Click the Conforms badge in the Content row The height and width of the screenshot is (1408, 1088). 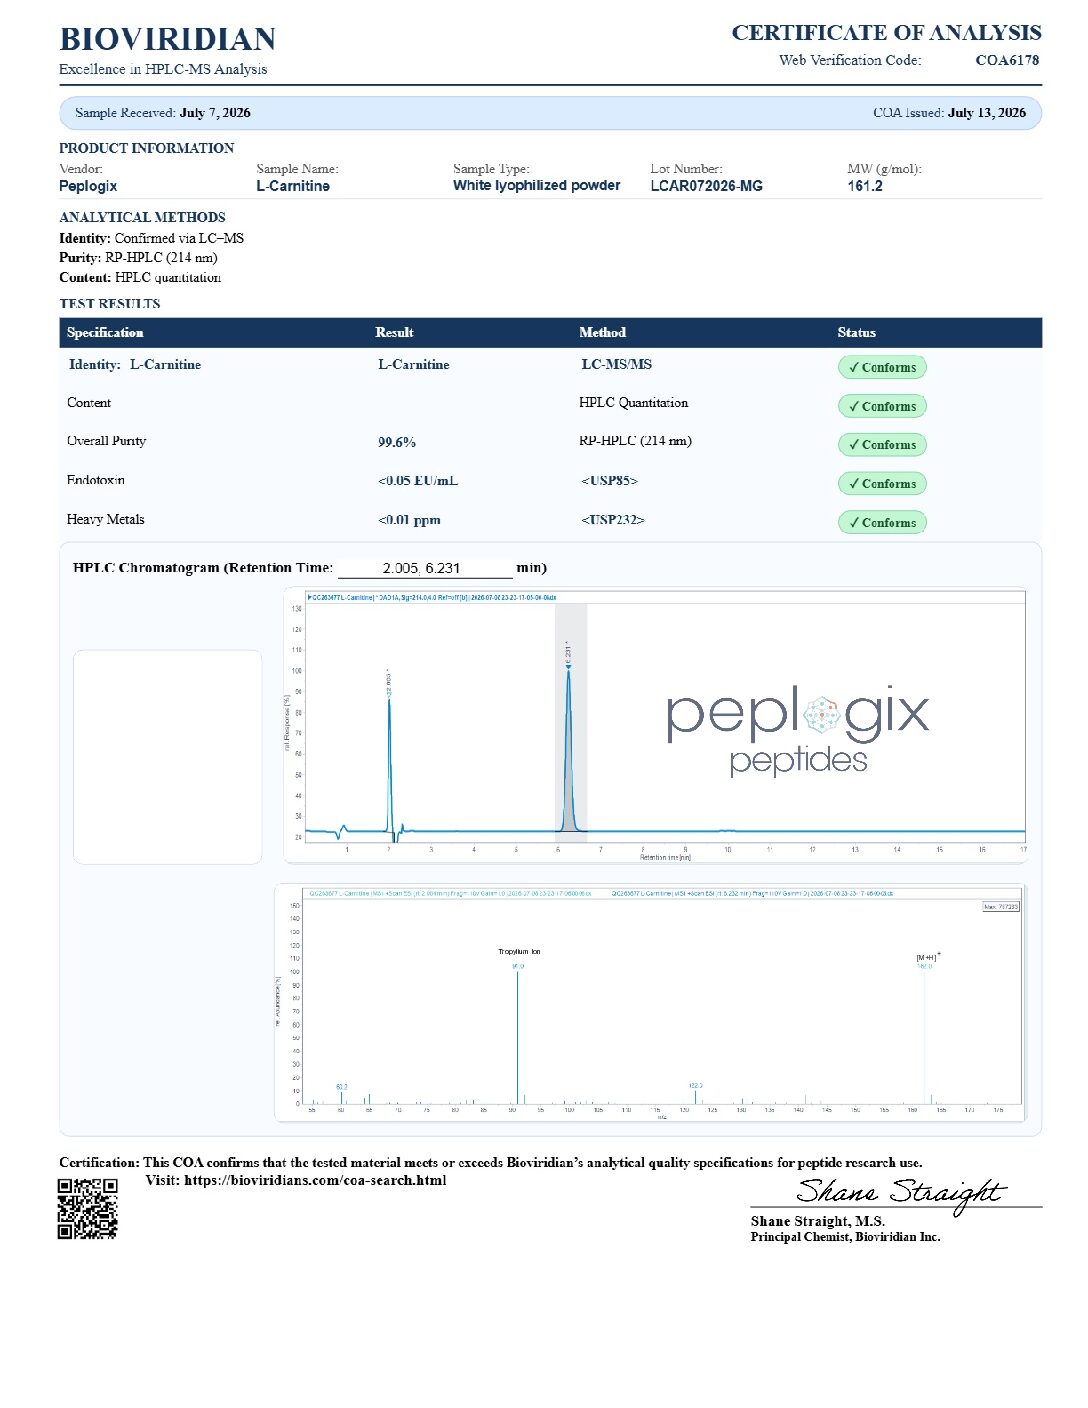click(882, 406)
